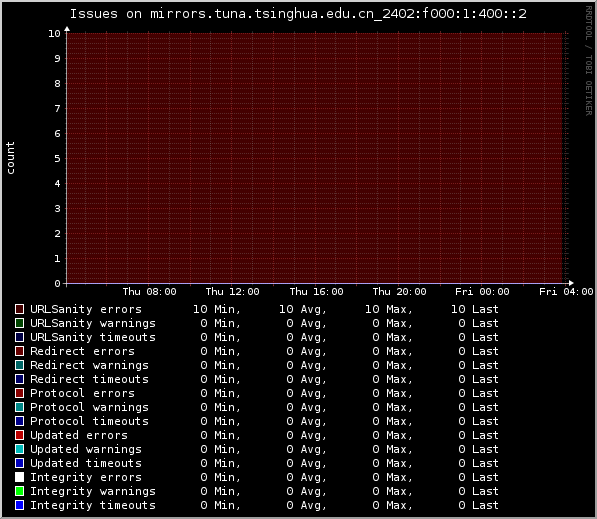Screen dimensions: 597x519
Task: Click the Thu 20:00 axis marker
Action: tap(399, 292)
